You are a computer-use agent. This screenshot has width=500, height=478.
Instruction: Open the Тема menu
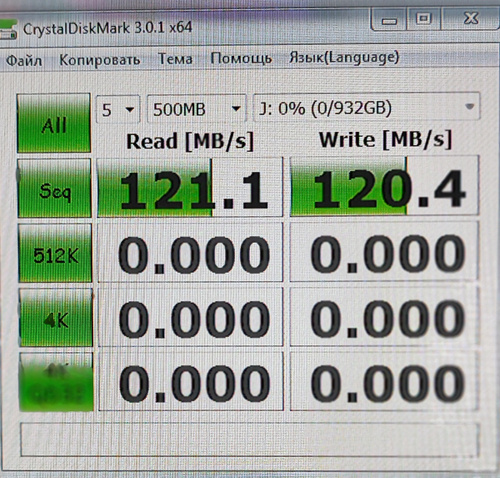click(x=175, y=59)
